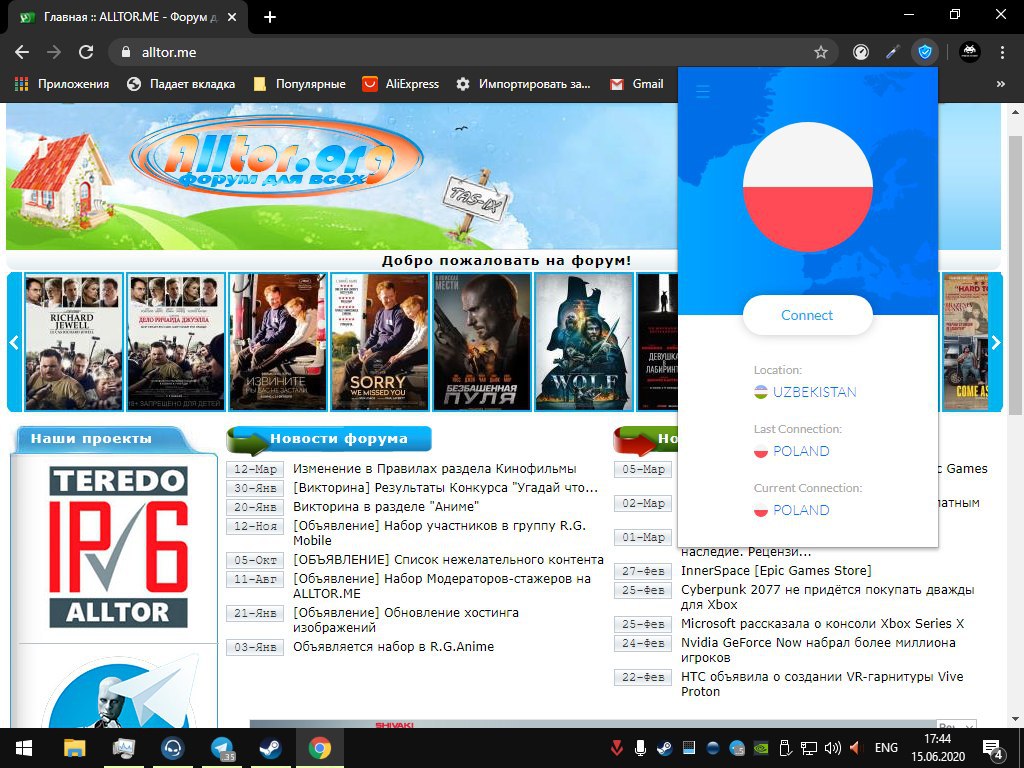The image size is (1024, 768).
Task: Click Chrome icon in taskbar
Action: point(319,748)
